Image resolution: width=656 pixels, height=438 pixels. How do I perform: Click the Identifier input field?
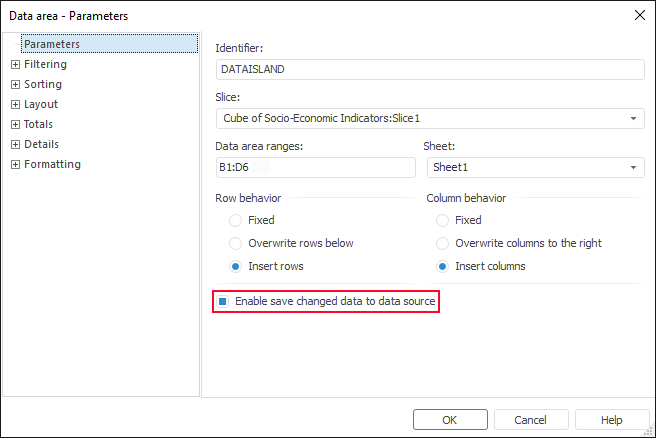(x=430, y=69)
